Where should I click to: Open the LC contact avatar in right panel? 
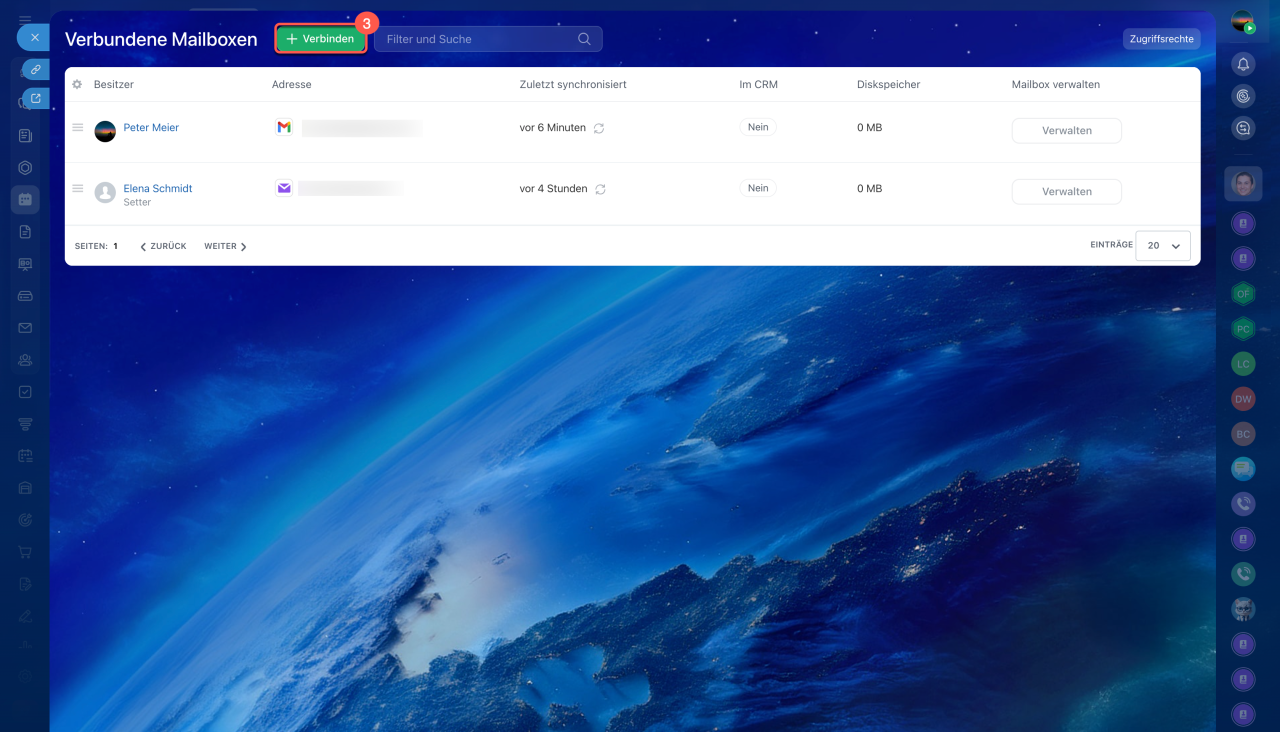pyautogui.click(x=1243, y=364)
